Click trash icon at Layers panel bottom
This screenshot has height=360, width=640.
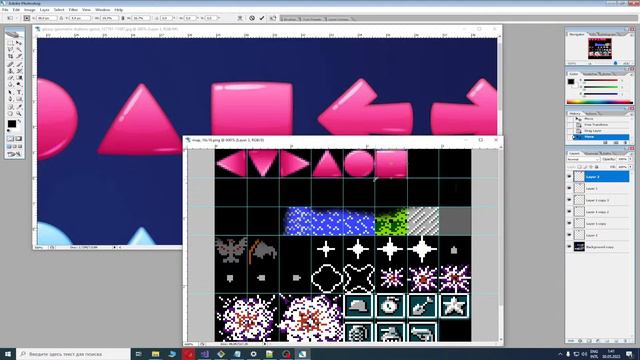click(626, 340)
